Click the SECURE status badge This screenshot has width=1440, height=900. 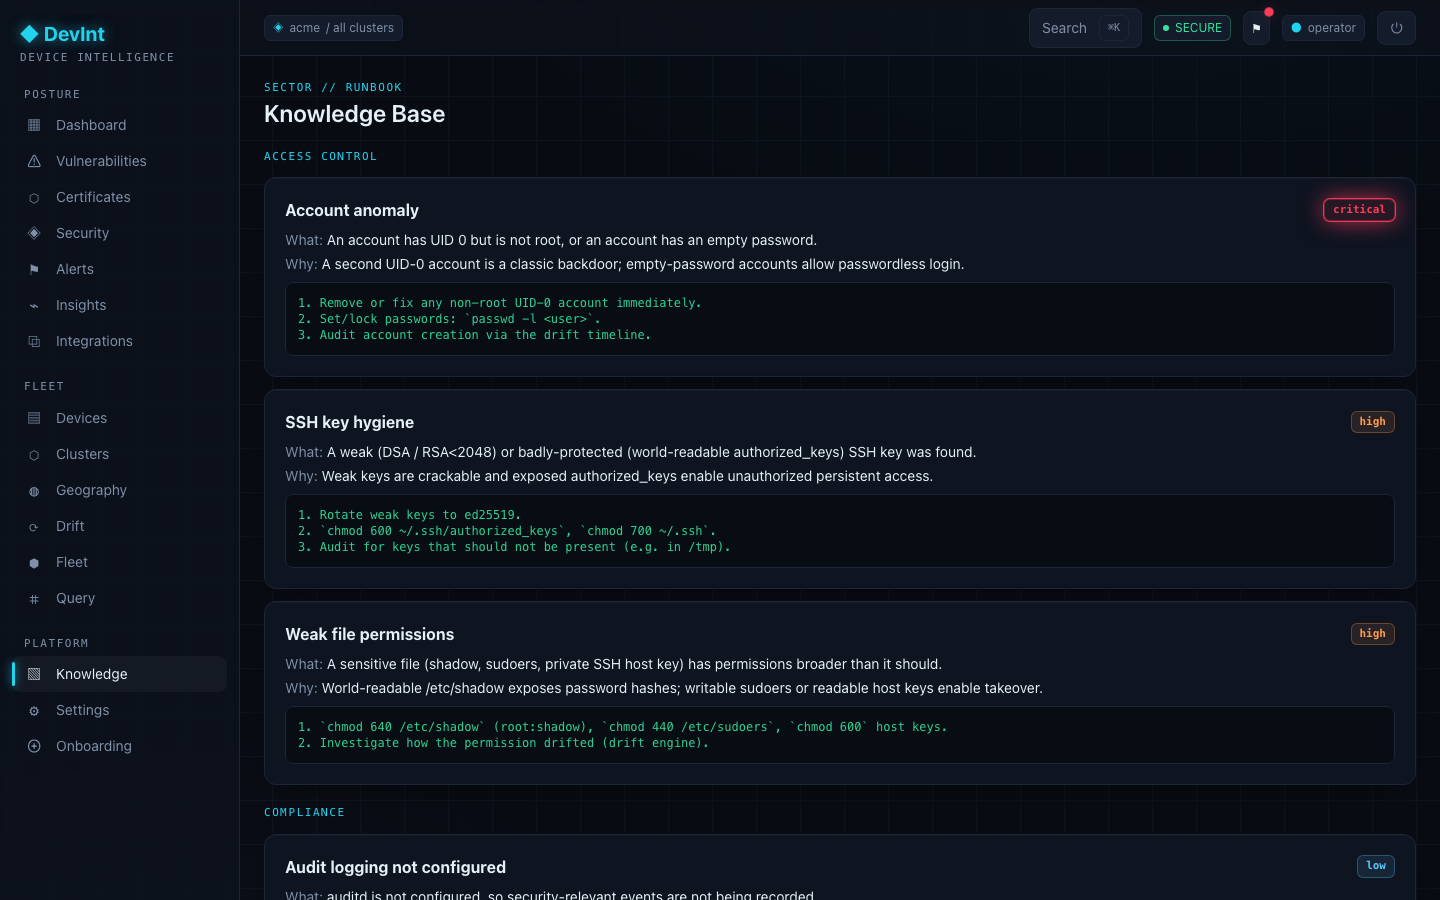click(x=1192, y=28)
